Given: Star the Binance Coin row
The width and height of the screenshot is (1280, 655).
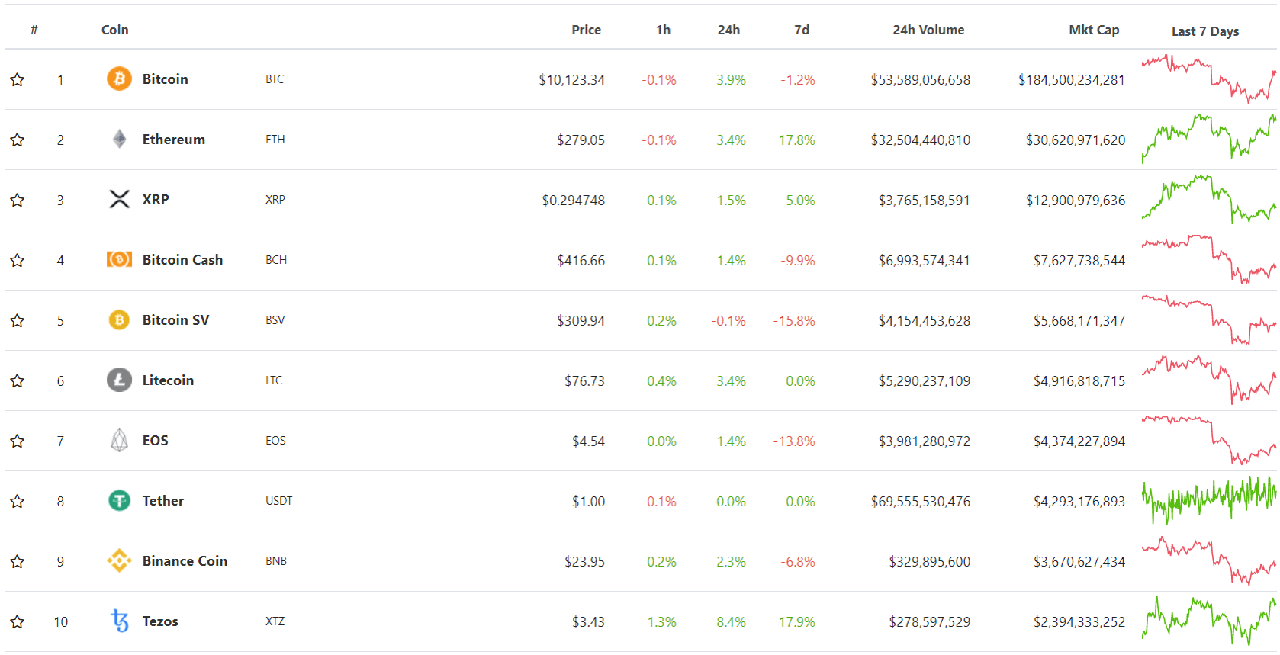Looking at the screenshot, I should [x=17, y=561].
